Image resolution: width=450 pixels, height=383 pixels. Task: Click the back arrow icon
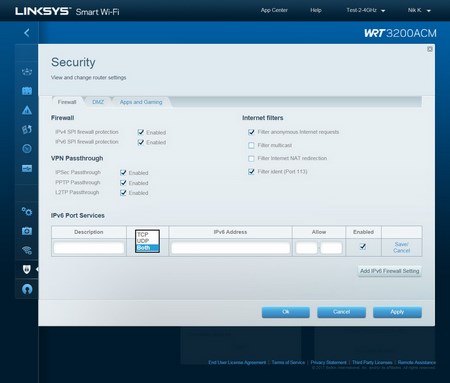(x=27, y=33)
